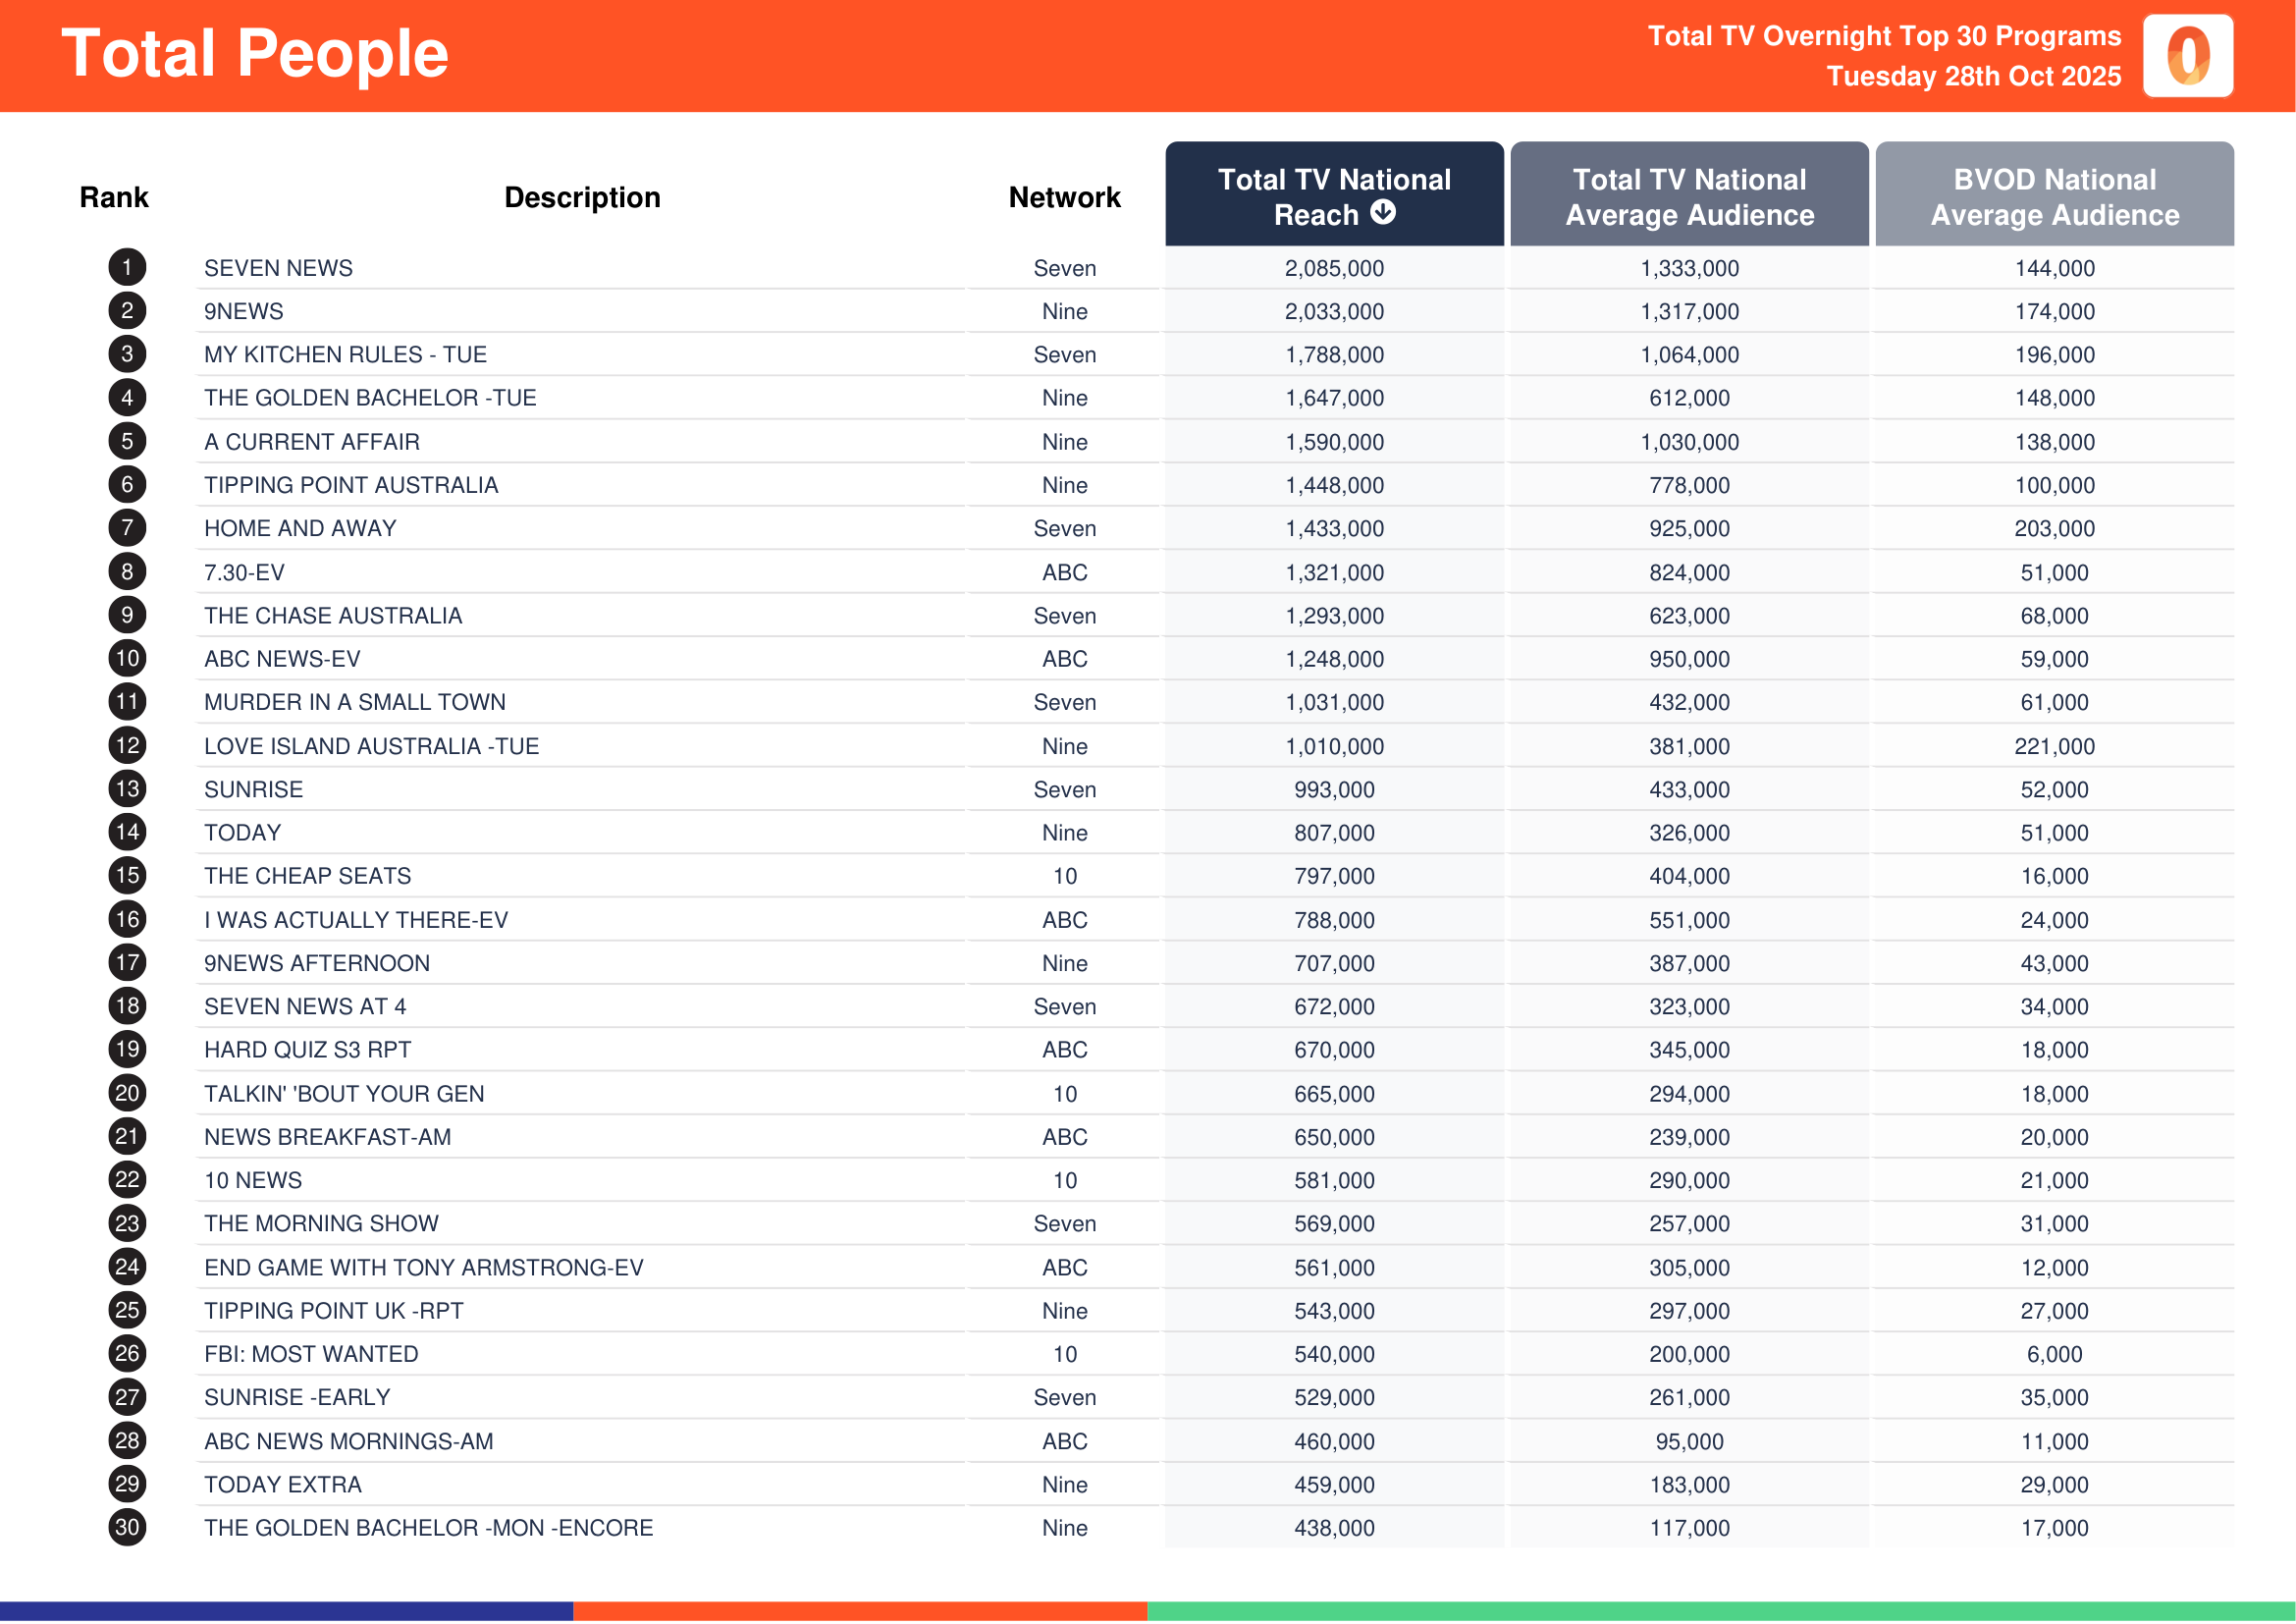Click the rank 15 badge beside THE CHEAP SEATS
The image size is (2296, 1624).
[126, 875]
